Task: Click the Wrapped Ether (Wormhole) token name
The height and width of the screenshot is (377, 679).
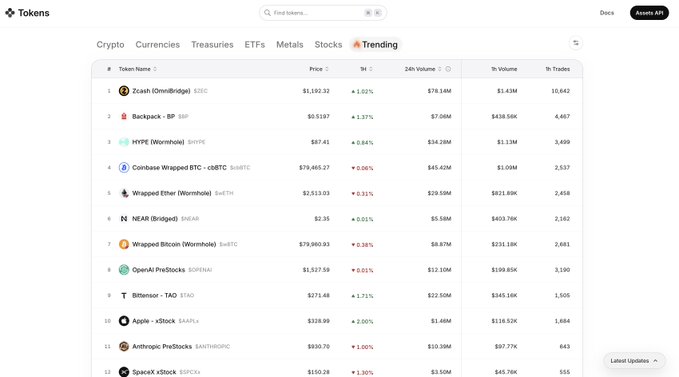Action: coord(171,193)
